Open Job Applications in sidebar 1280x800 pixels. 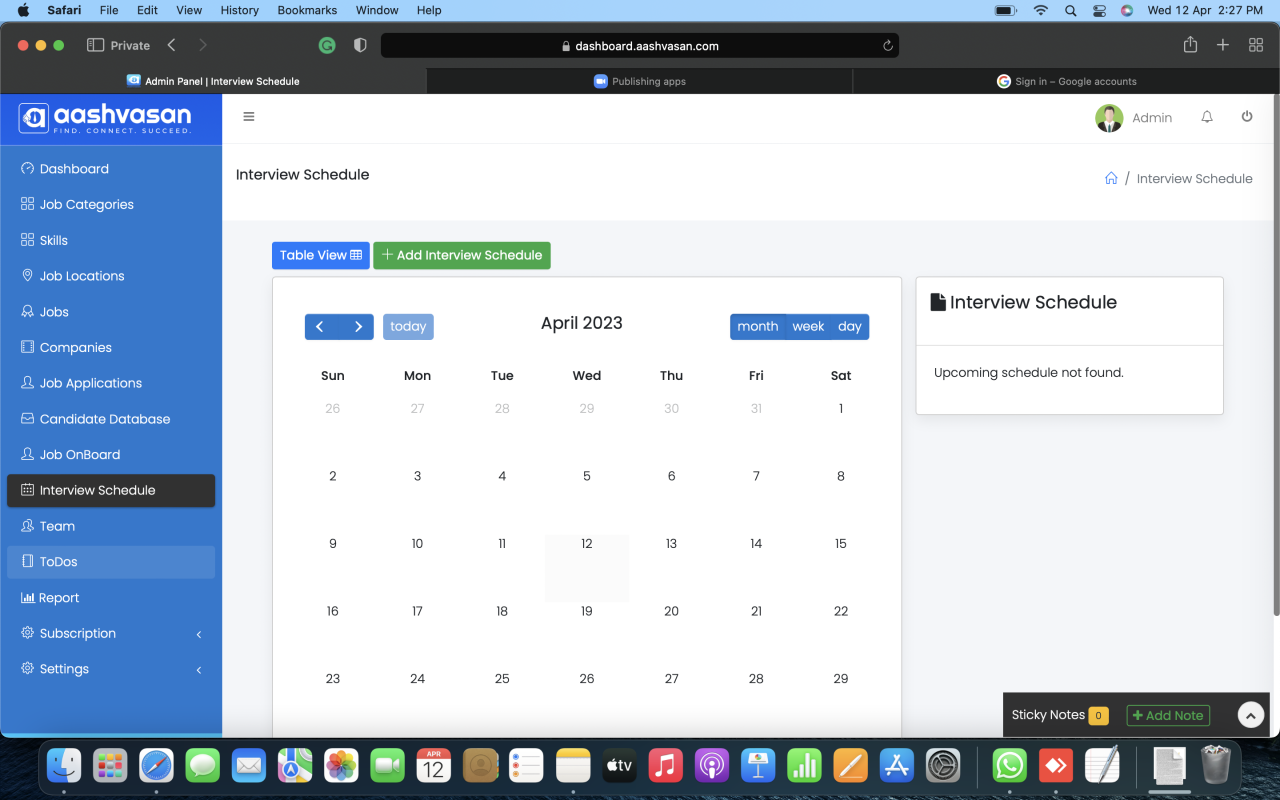[x=91, y=383]
